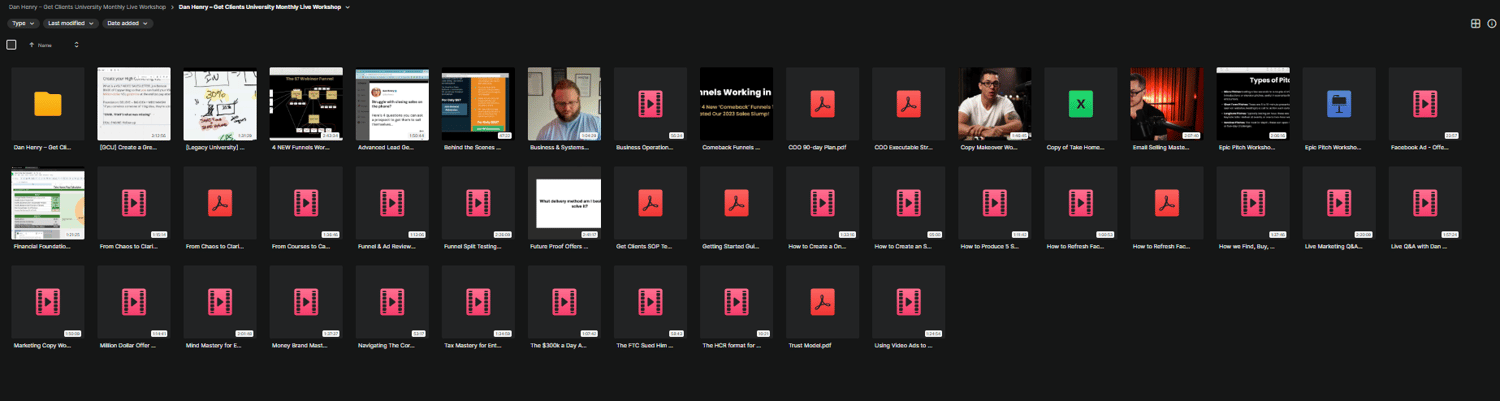Switch to grid/list layout view icon
The height and width of the screenshot is (401, 1500).
point(1475,23)
